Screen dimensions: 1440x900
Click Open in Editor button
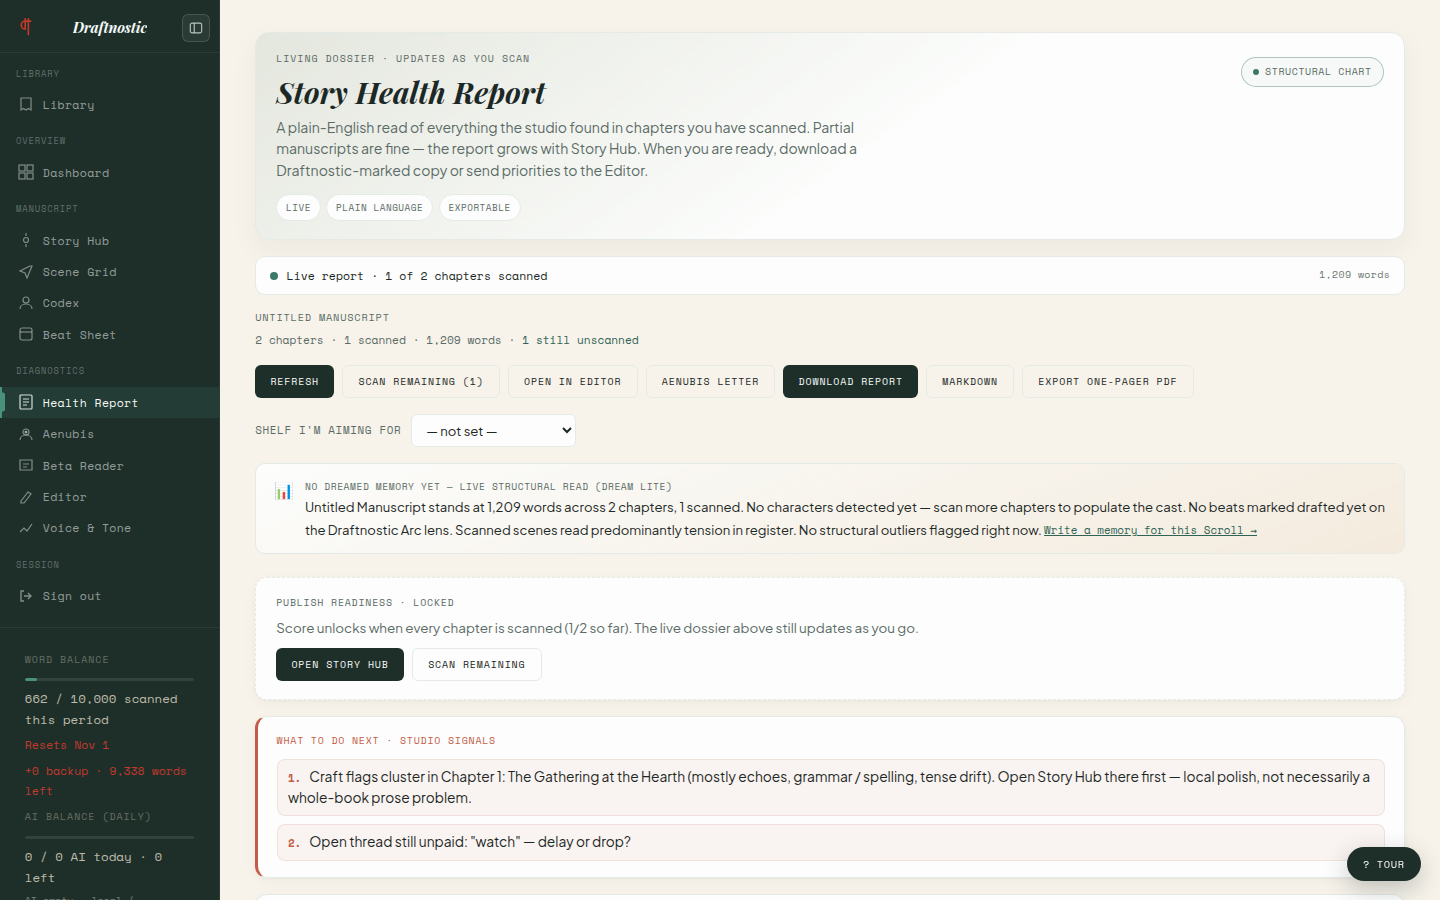[x=572, y=381]
